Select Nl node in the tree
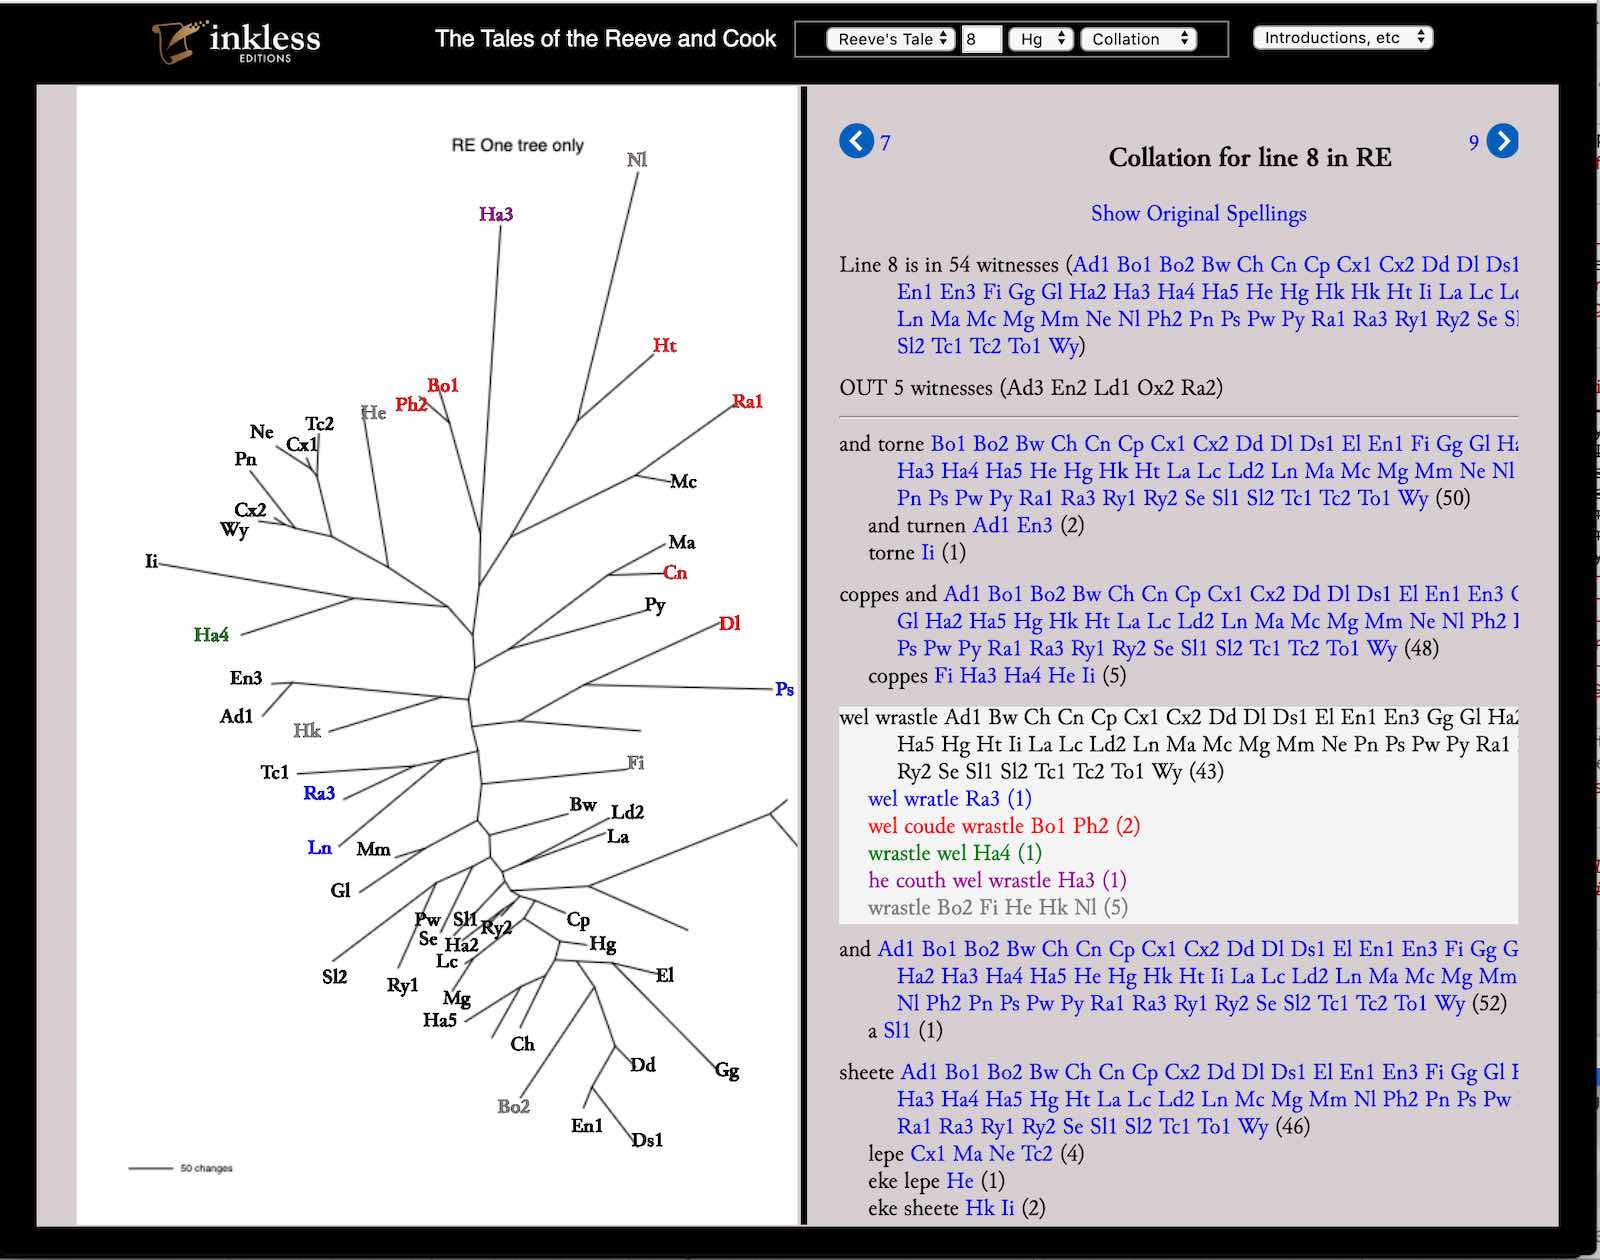The width and height of the screenshot is (1600, 1260). pyautogui.click(x=637, y=159)
